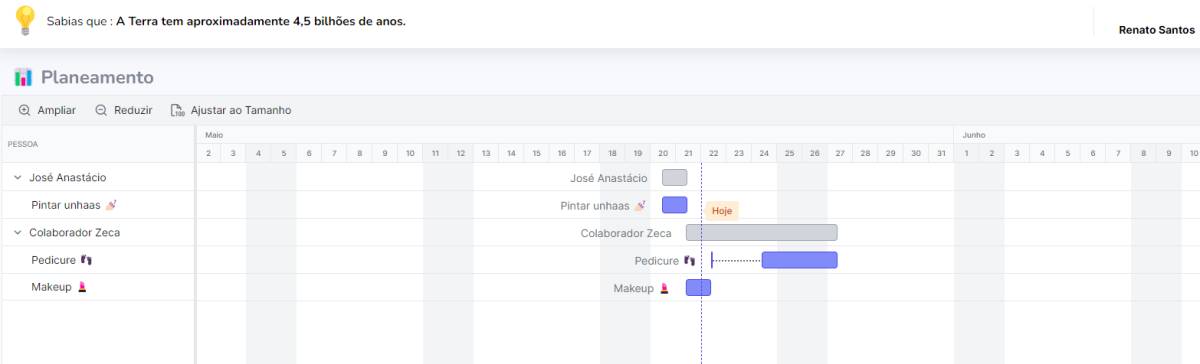Click the Reduzir zoom-out magnifier icon
The image size is (1200, 364).
(x=101, y=110)
